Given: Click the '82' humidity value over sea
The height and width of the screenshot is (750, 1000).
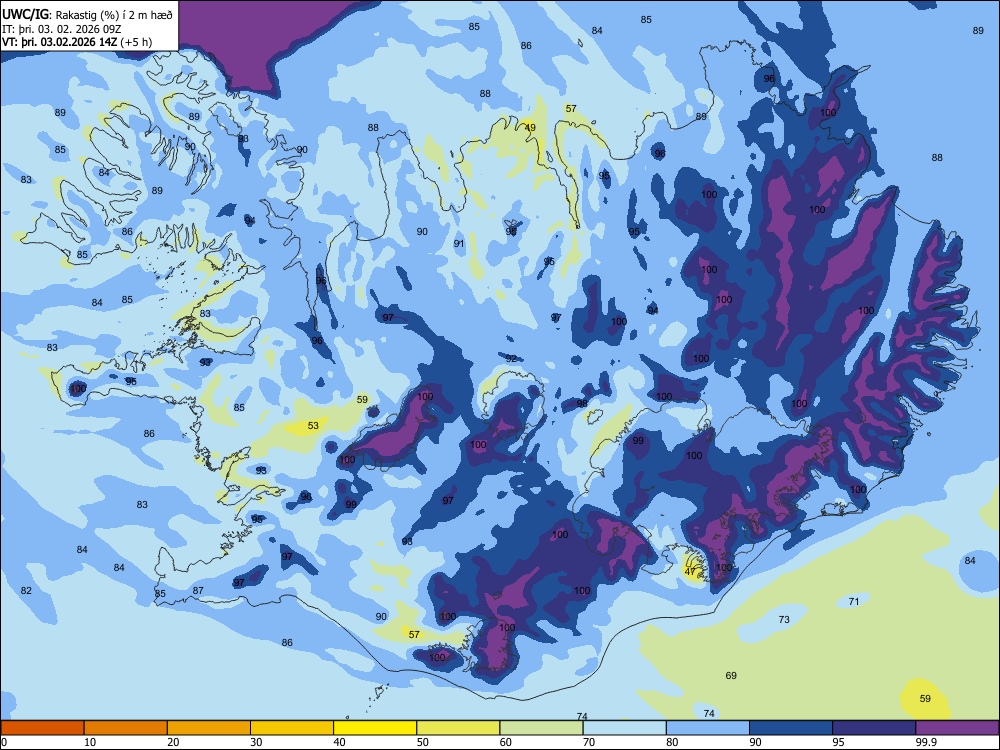Looking at the screenshot, I should point(26,591).
